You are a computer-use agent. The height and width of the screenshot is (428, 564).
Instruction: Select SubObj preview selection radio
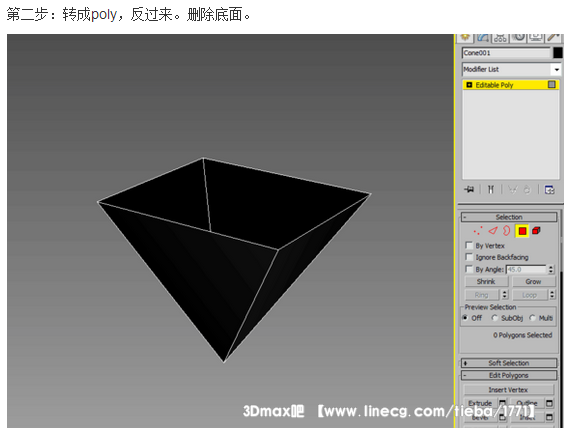[495, 318]
